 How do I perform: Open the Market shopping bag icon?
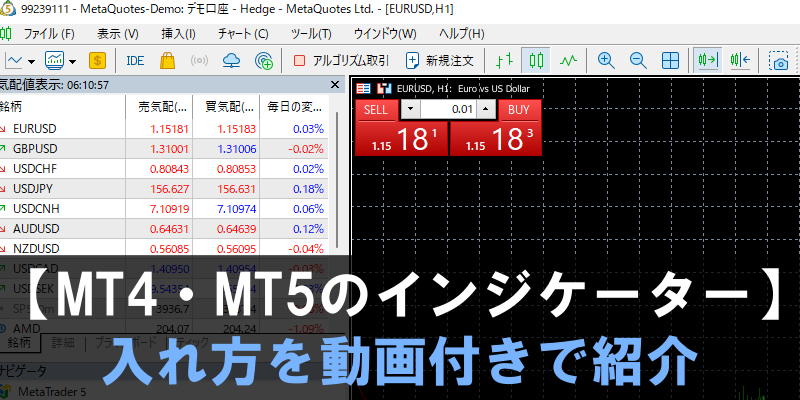[x=167, y=61]
